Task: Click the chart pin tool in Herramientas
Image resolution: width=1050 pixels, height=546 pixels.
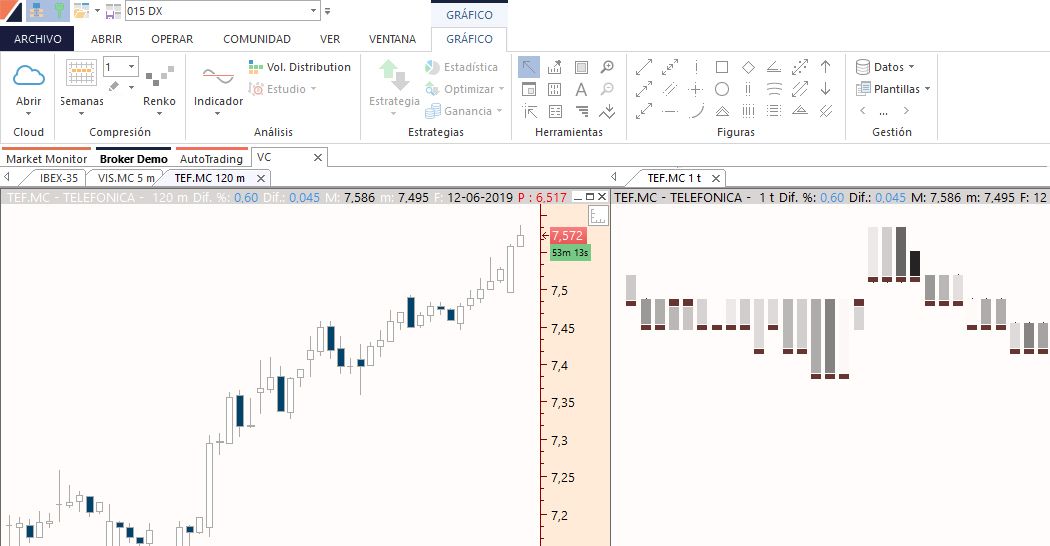Action: click(554, 67)
